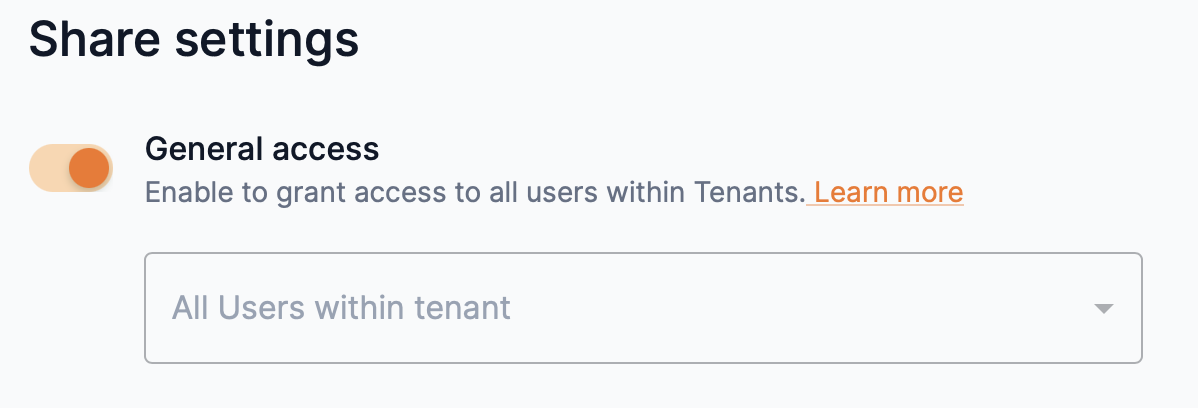
Task: Expand the All Users within tenant dropdown
Action: point(643,307)
